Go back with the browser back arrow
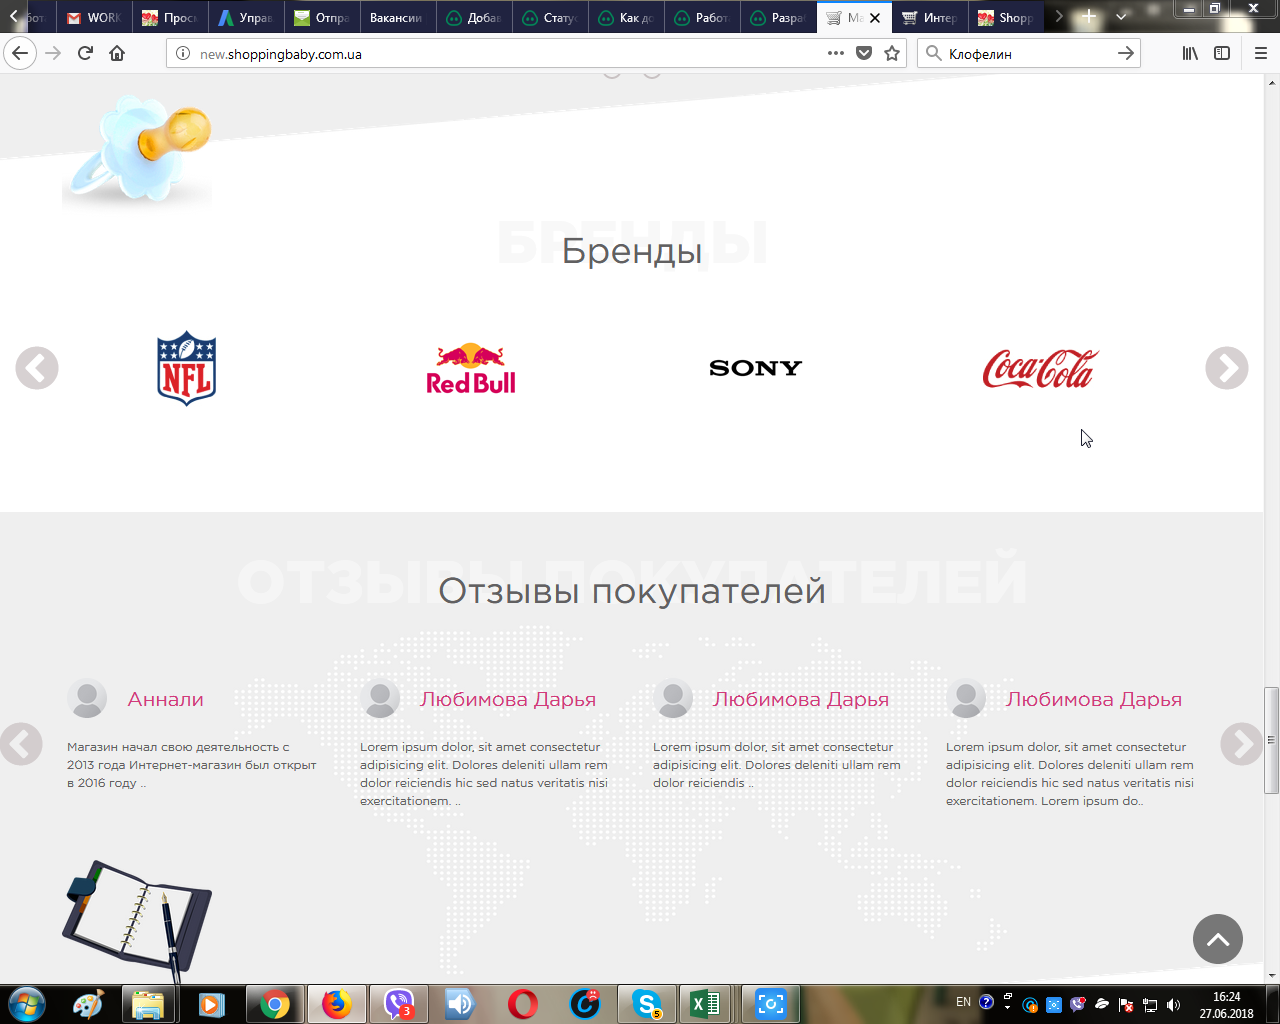 click(x=20, y=53)
